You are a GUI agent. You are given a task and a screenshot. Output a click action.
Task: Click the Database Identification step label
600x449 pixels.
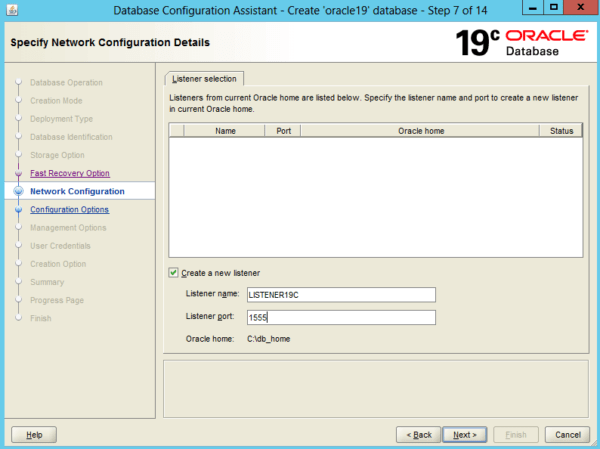point(71,137)
